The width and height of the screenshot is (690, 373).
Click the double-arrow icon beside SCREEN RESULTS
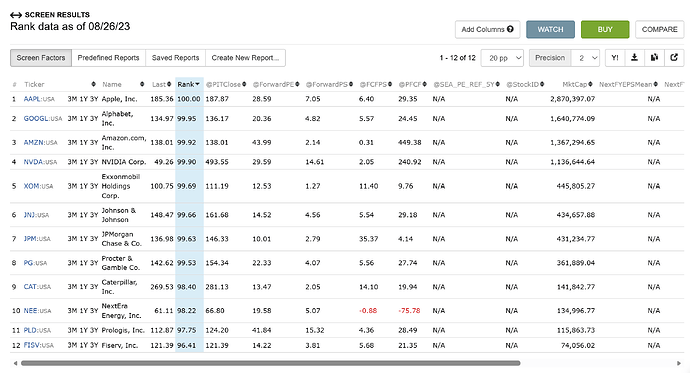(x=16, y=15)
